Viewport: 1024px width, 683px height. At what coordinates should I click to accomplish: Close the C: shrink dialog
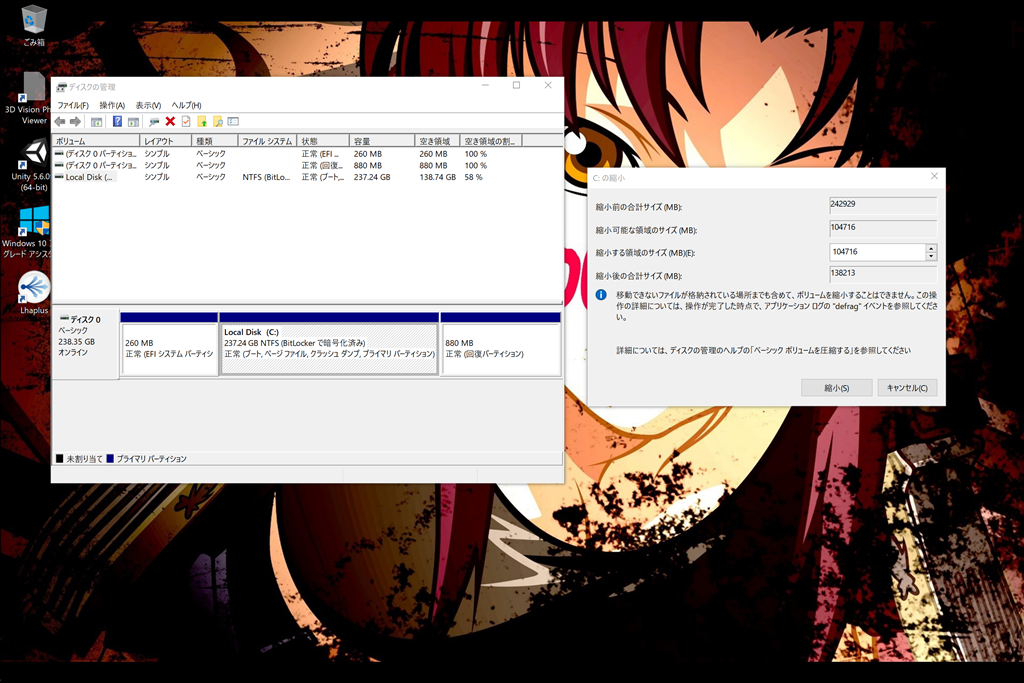click(x=935, y=176)
